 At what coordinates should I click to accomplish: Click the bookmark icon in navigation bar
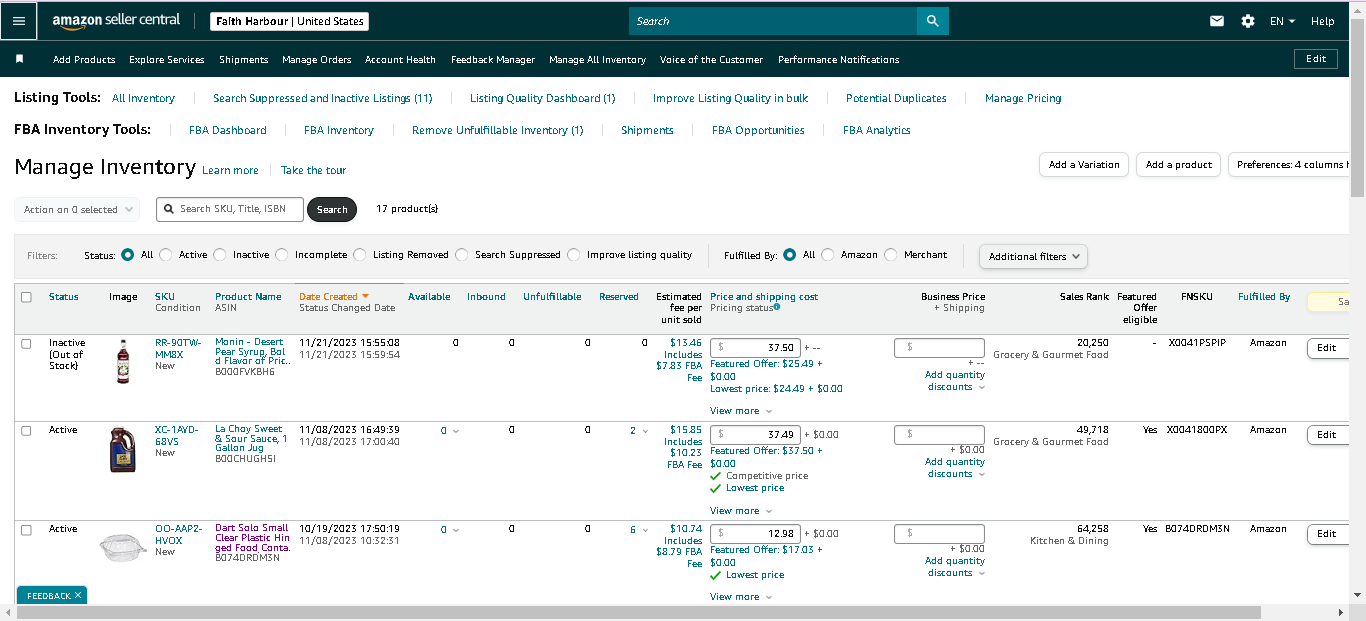[19, 59]
